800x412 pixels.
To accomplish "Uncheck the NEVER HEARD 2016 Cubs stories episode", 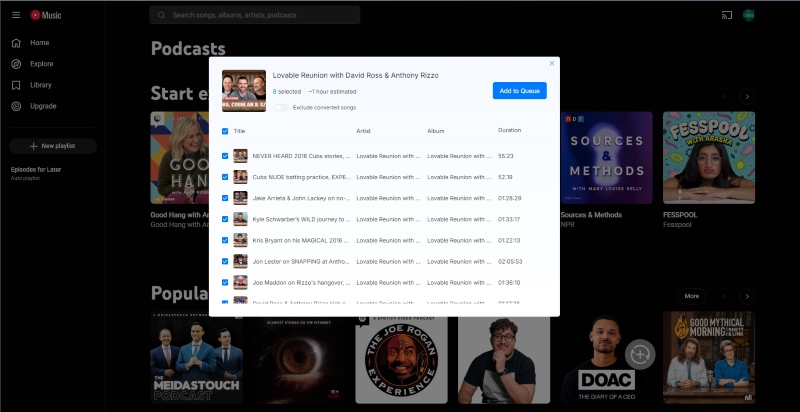I will pos(225,156).
